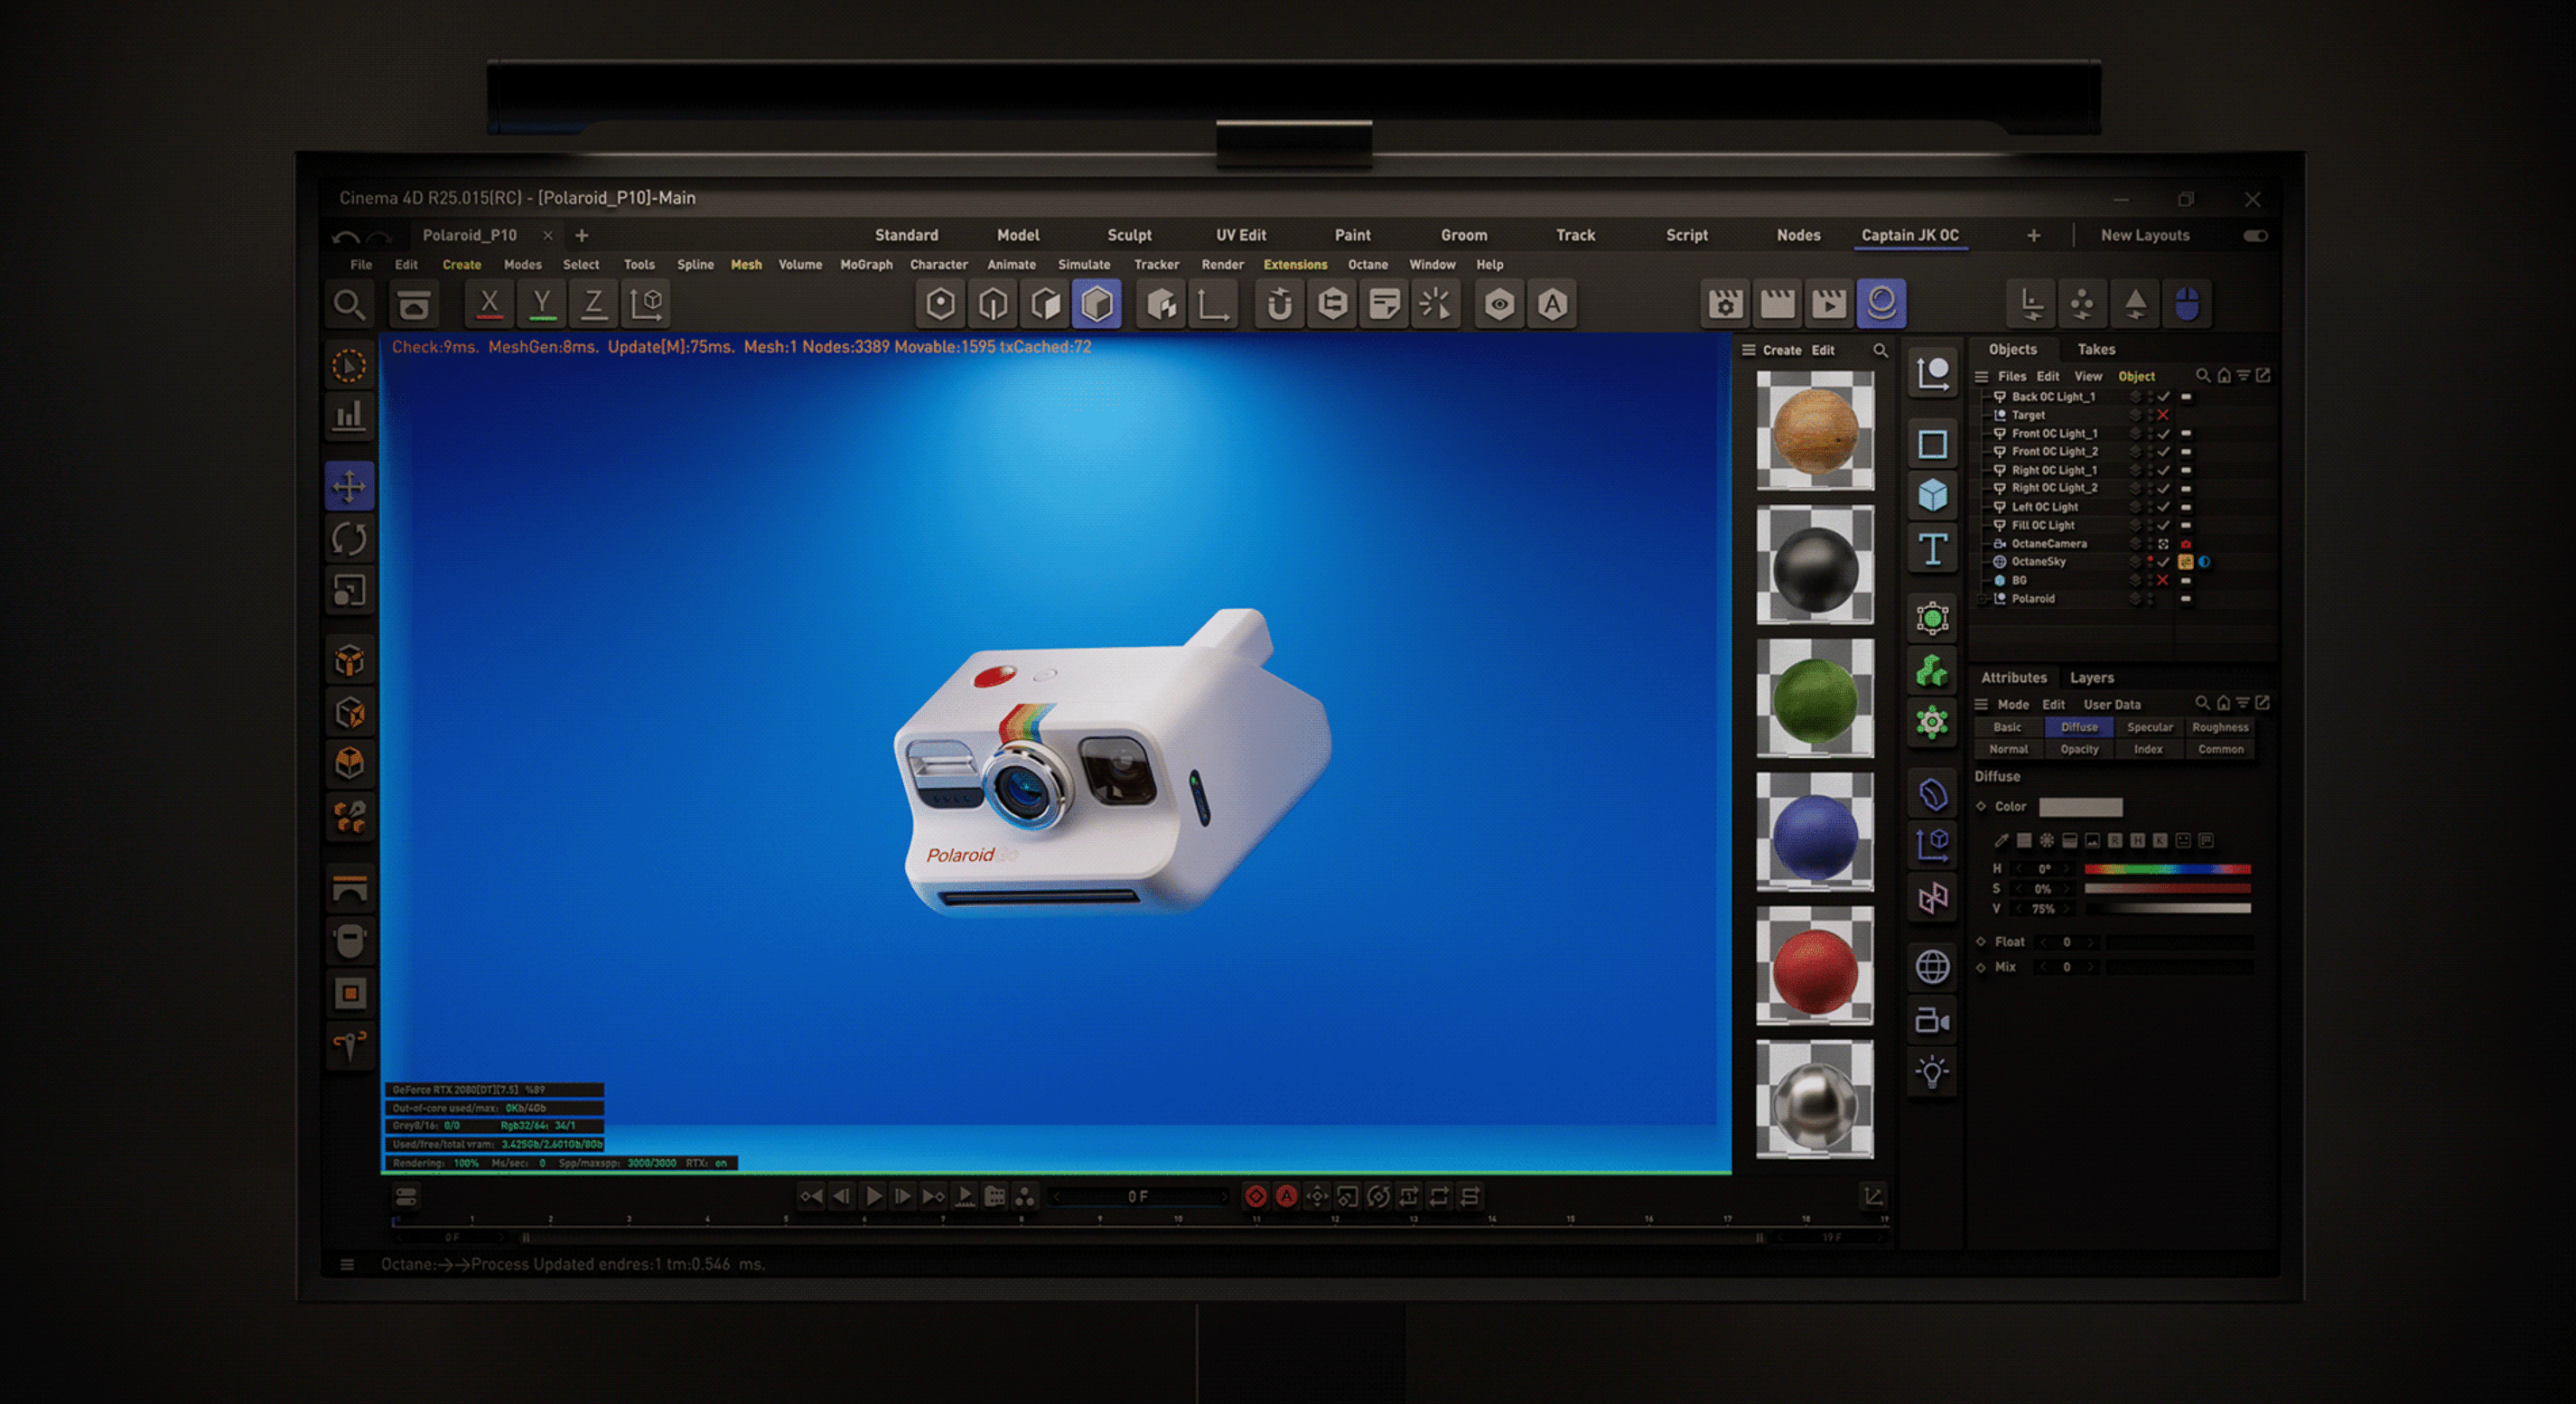This screenshot has height=1404, width=2576.
Task: Open the Opacity material channel
Action: [x=2078, y=749]
